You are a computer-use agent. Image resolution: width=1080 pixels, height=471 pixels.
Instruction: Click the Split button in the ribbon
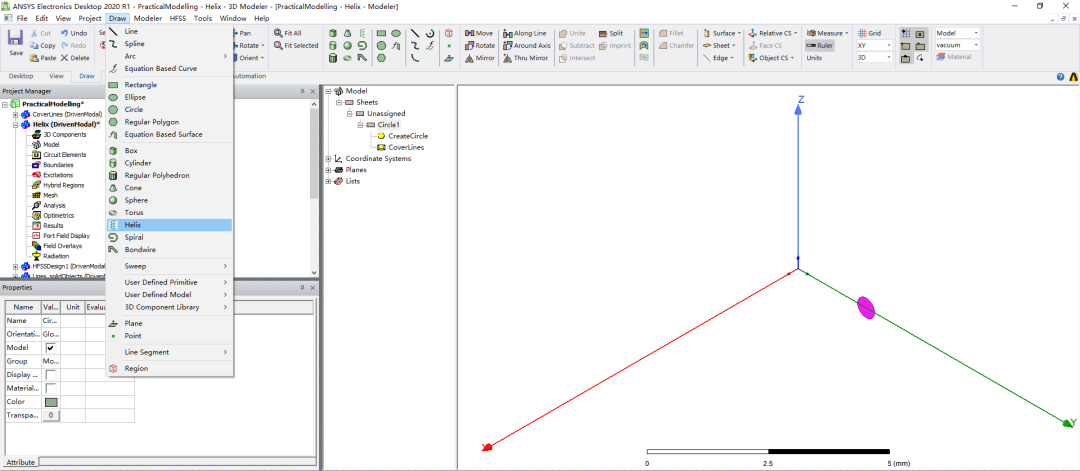[x=610, y=33]
